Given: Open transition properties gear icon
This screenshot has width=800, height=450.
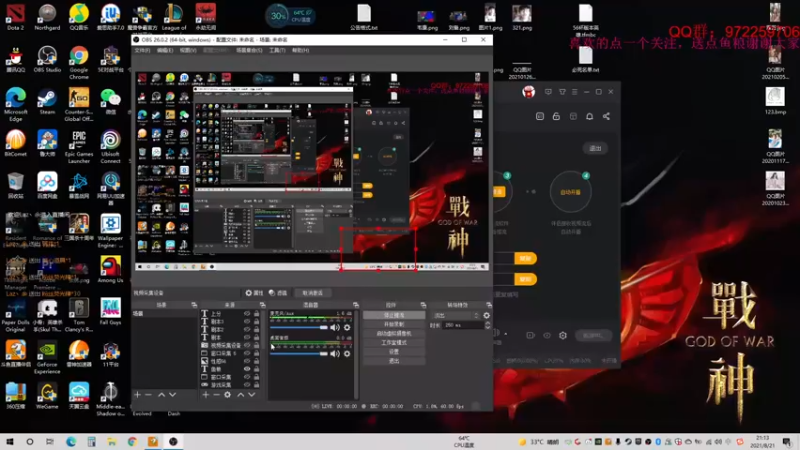Looking at the screenshot, I should (486, 316).
